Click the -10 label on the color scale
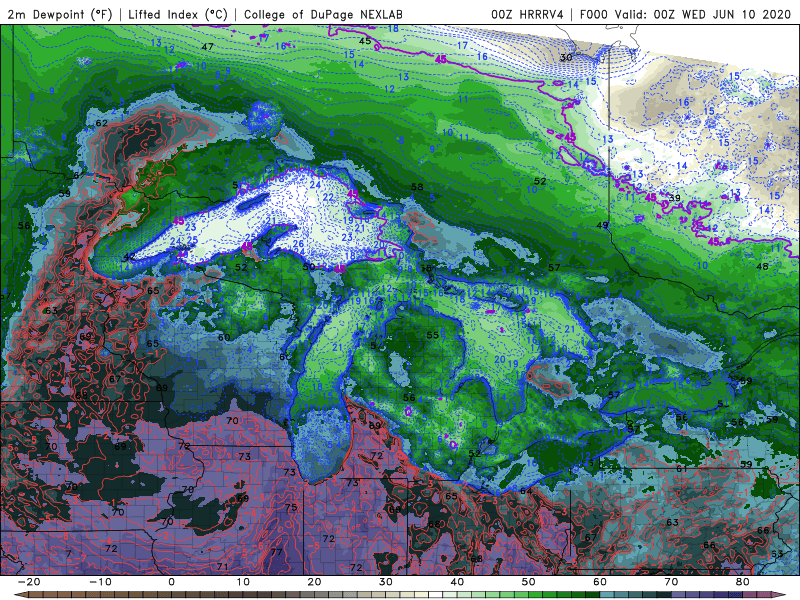Viewport: 800px width, 600px height. pyautogui.click(x=100, y=582)
